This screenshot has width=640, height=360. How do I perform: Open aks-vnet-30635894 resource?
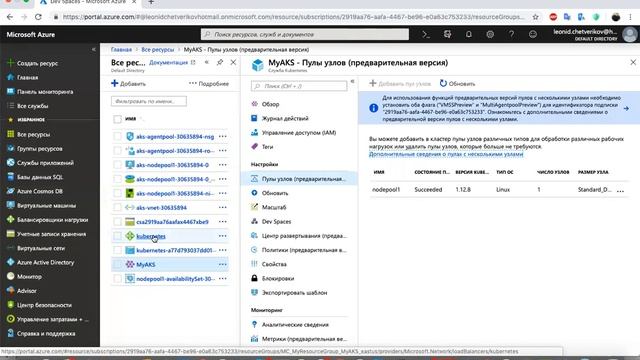pyautogui.click(x=161, y=207)
